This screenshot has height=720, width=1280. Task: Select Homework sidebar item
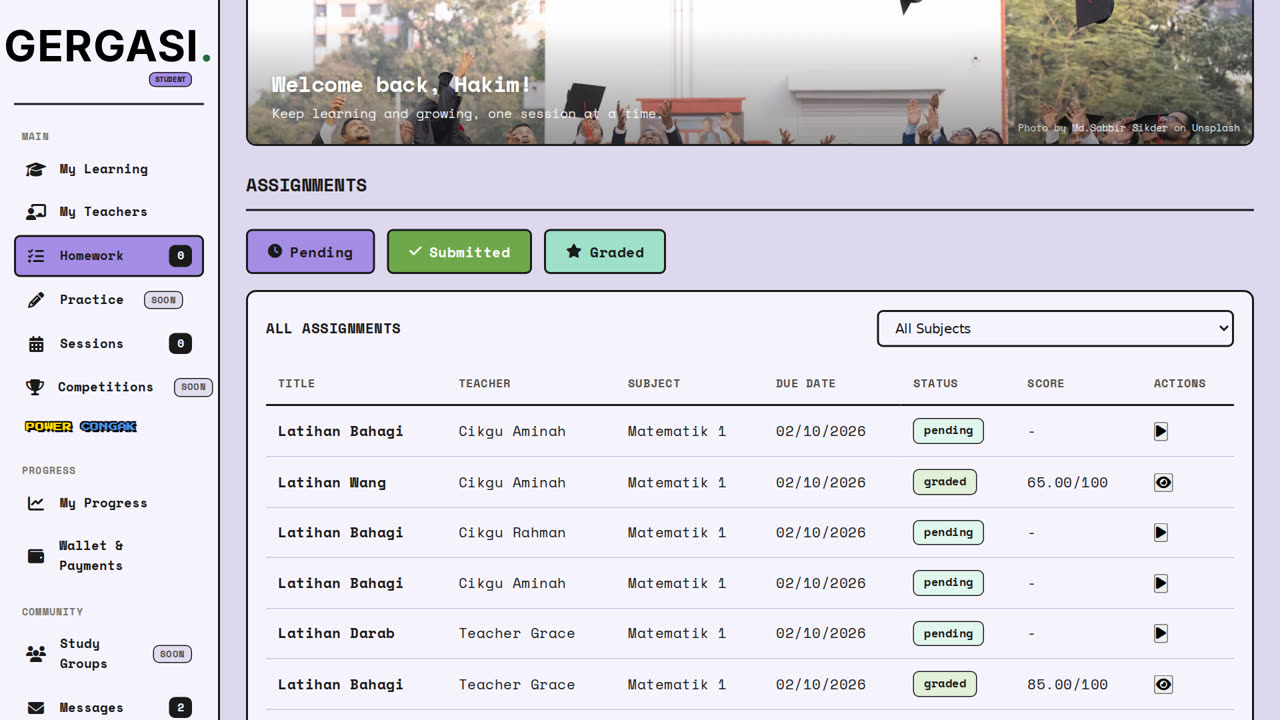[x=109, y=256]
